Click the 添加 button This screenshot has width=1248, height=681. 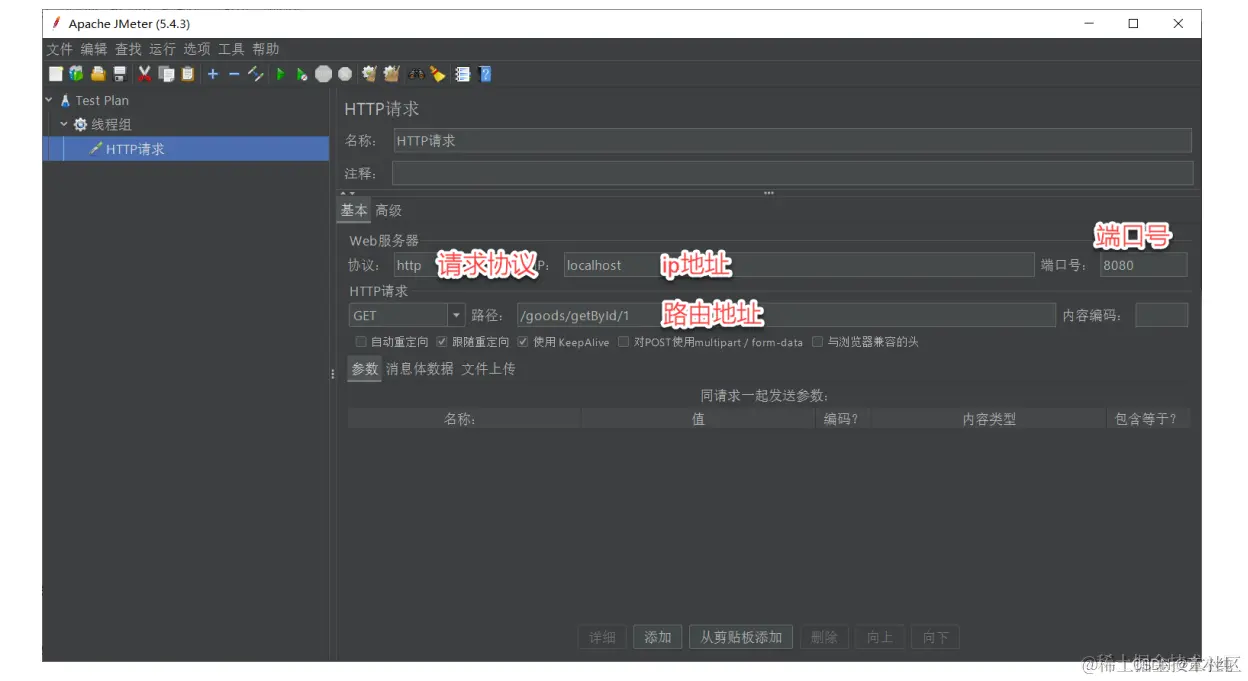pyautogui.click(x=658, y=637)
